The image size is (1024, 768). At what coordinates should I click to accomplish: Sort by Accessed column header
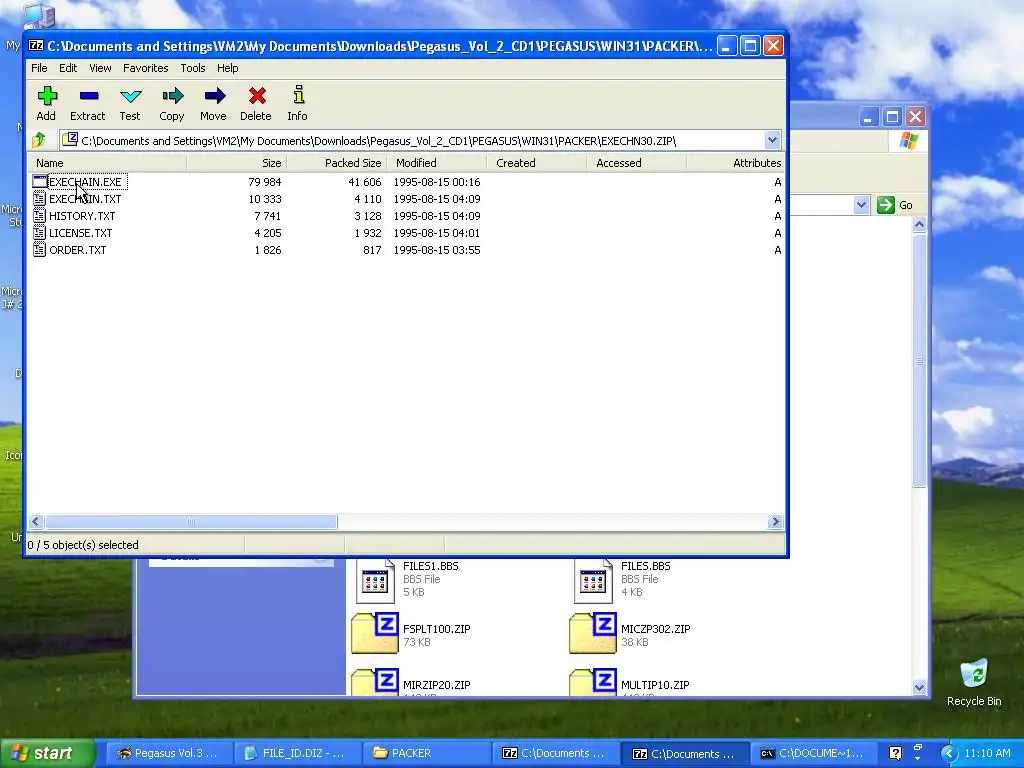click(x=636, y=163)
